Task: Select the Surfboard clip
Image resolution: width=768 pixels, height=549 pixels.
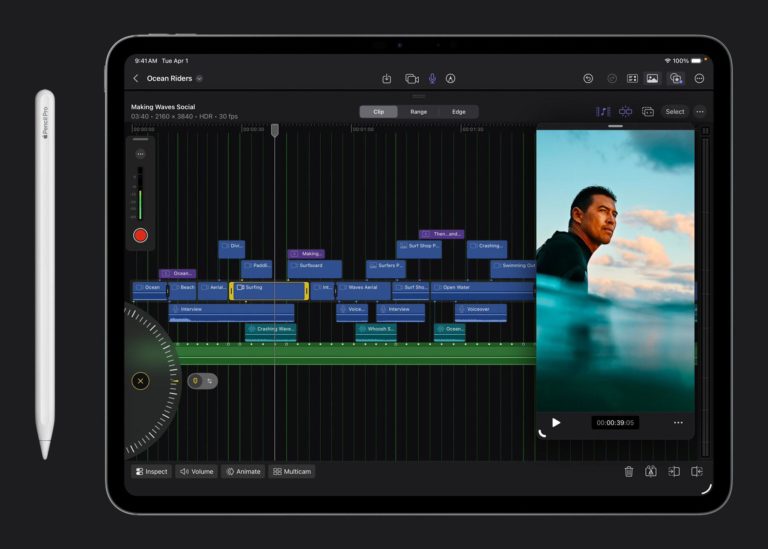Action: pyautogui.click(x=315, y=269)
